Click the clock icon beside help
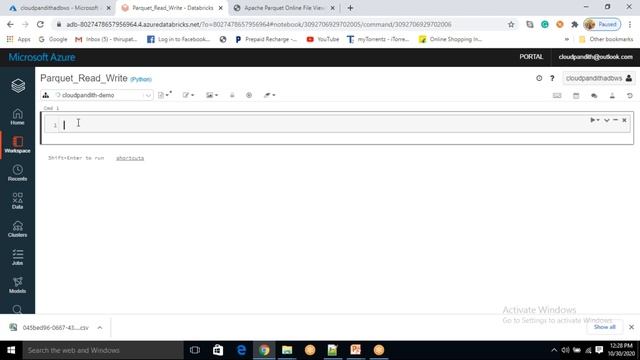 click(x=539, y=78)
